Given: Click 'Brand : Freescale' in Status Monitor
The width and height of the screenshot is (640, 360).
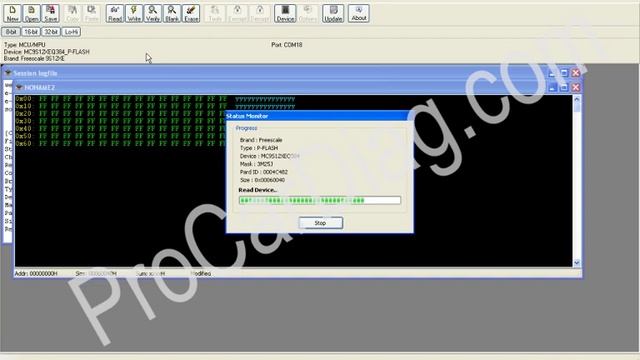Looking at the screenshot, I should [261, 140].
